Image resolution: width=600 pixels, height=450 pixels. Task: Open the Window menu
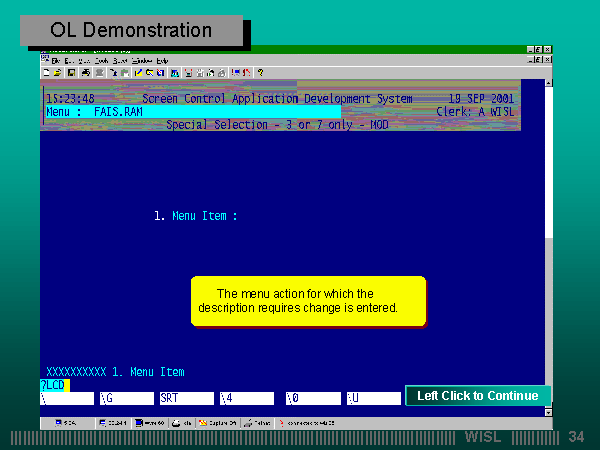point(141,61)
